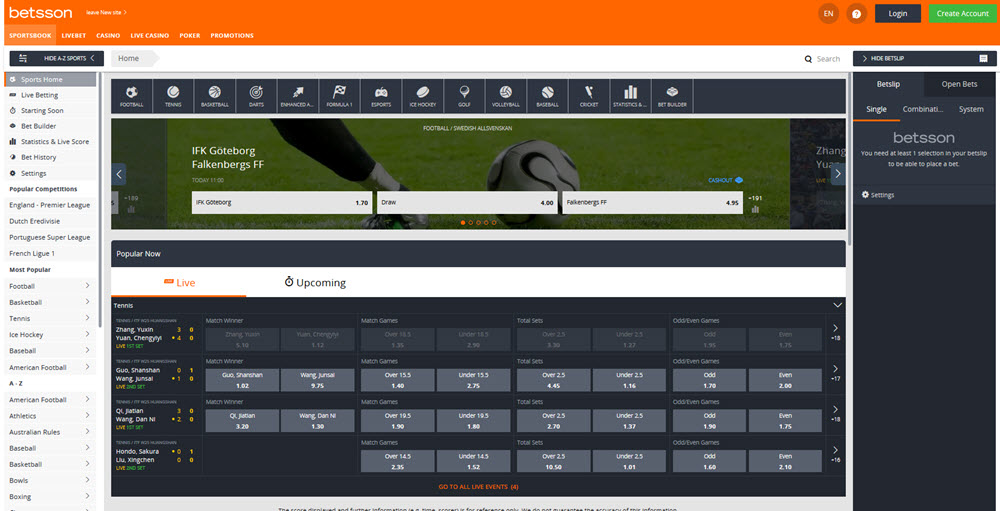Go to all live events link
1000x511 pixels.
click(x=478, y=487)
